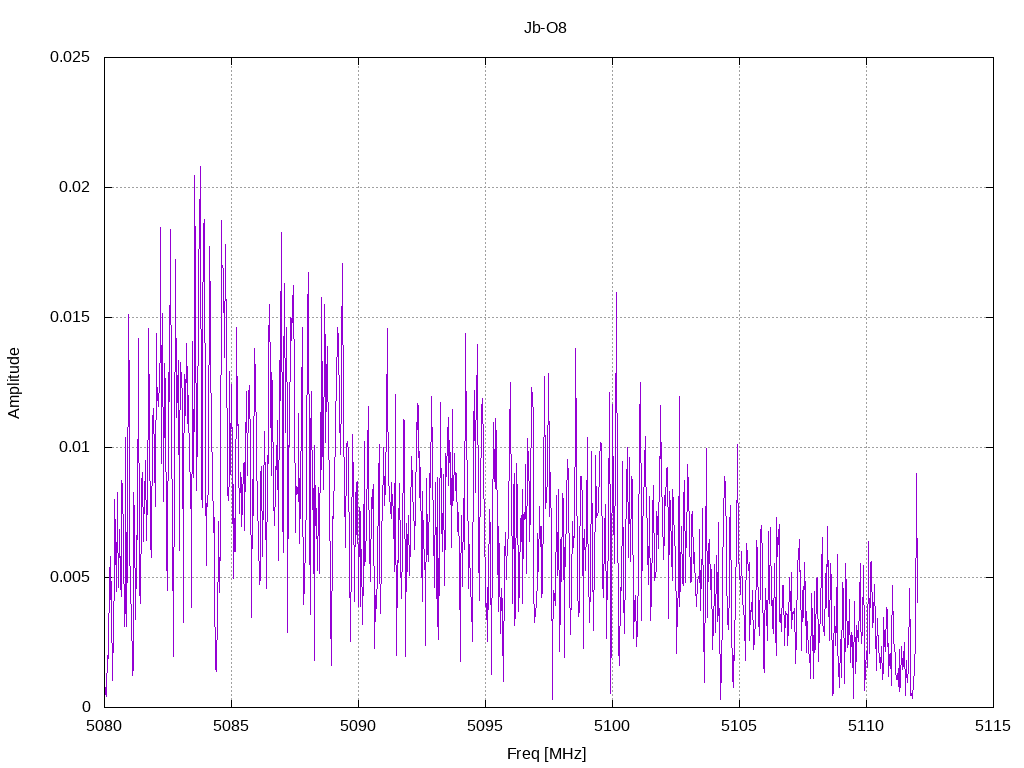Image resolution: width=1024 pixels, height=768 pixels.
Task: Click the x-axis tick label "5110"
Action: click(866, 726)
